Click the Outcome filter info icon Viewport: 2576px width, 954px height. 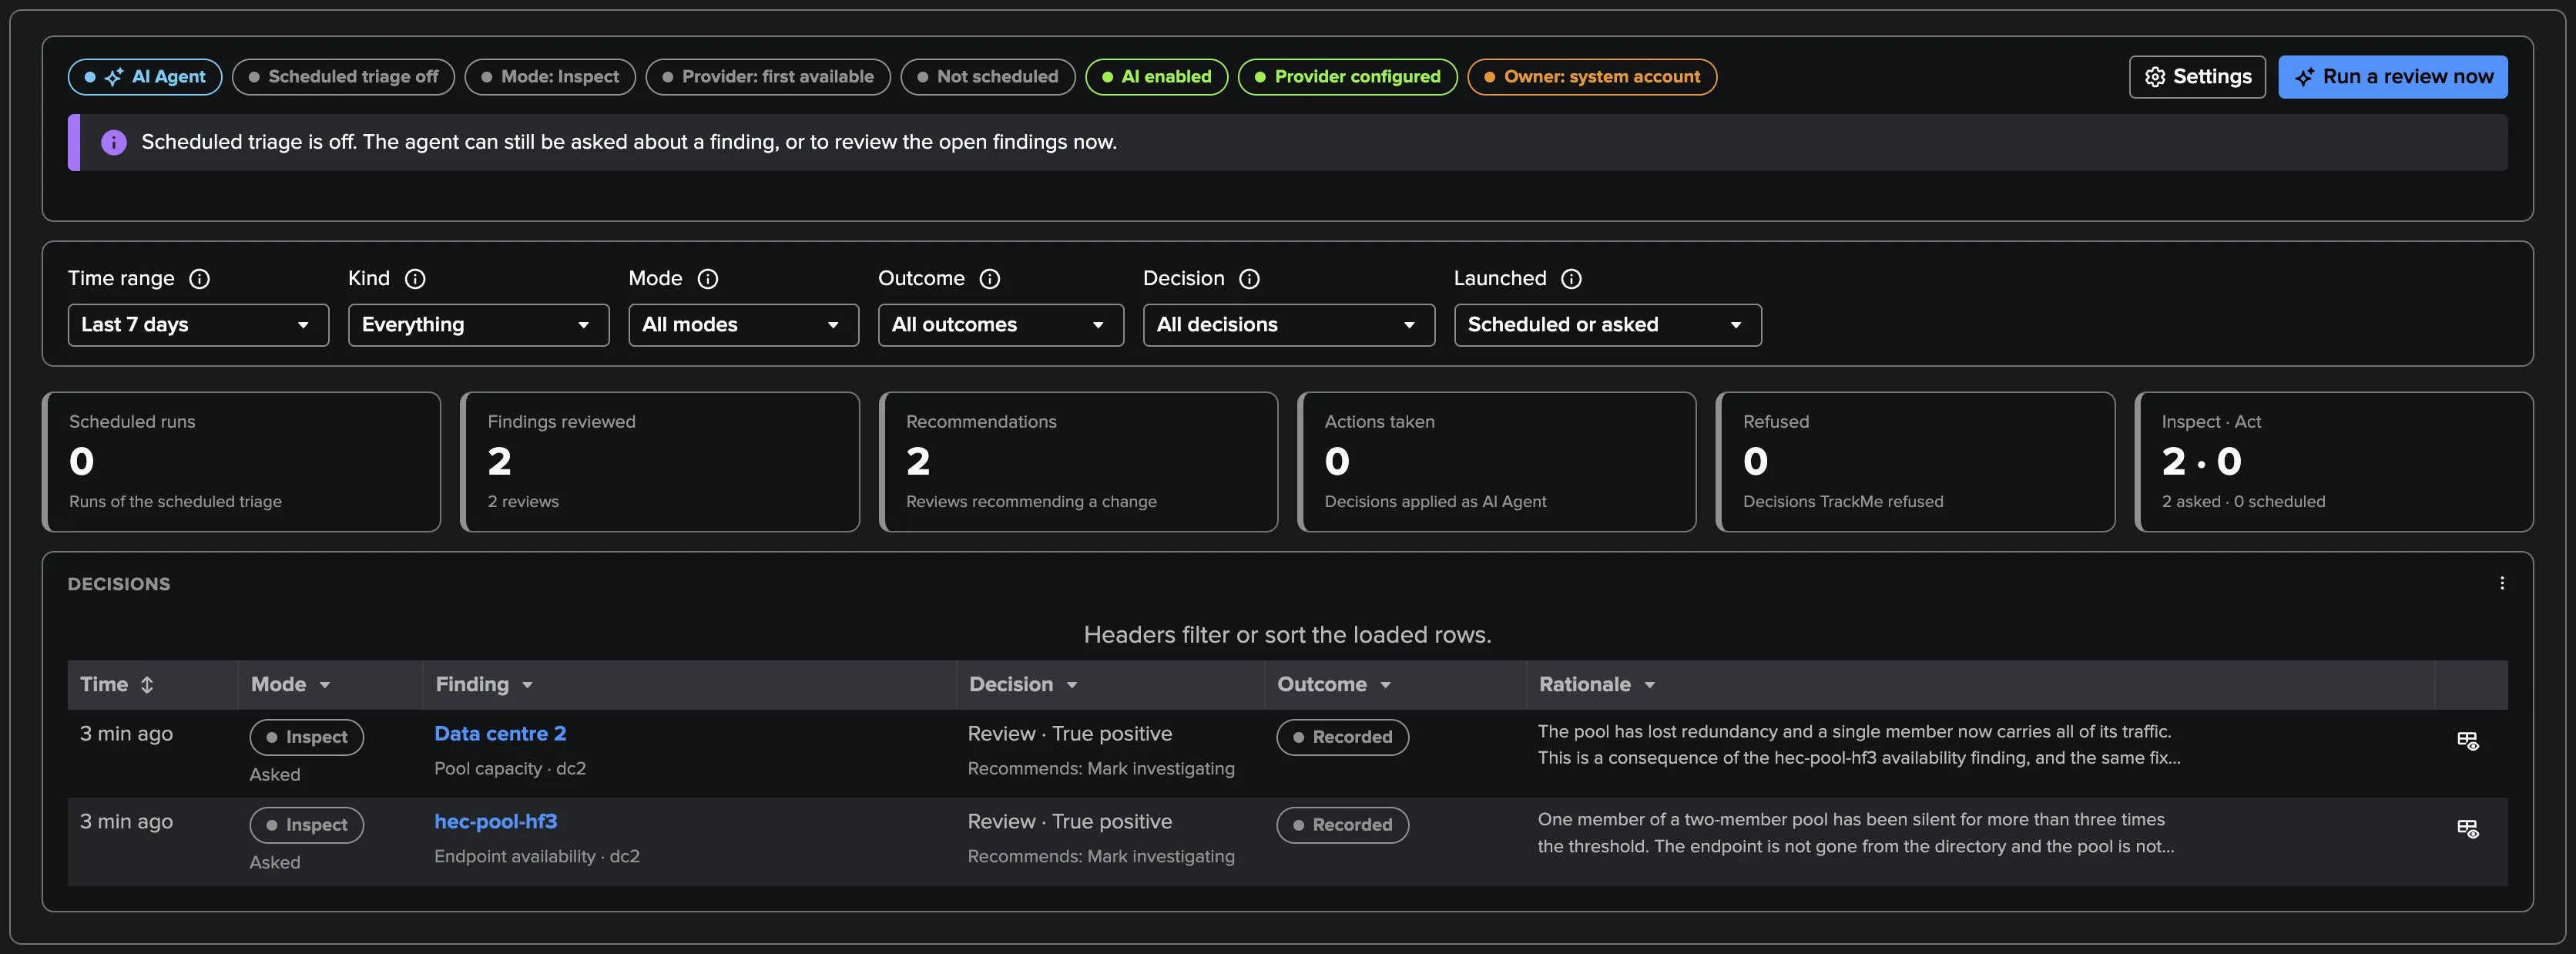pos(990,279)
